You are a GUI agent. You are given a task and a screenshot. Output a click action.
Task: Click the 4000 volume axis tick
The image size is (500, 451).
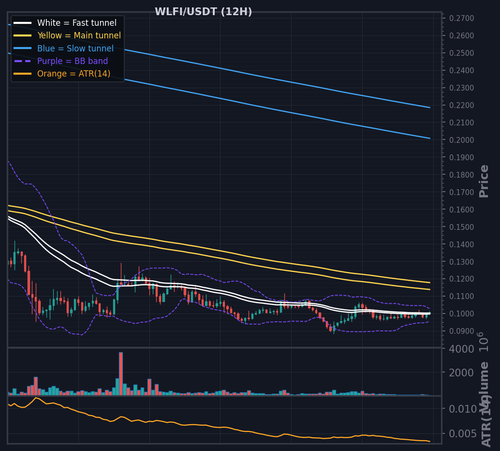(461, 349)
